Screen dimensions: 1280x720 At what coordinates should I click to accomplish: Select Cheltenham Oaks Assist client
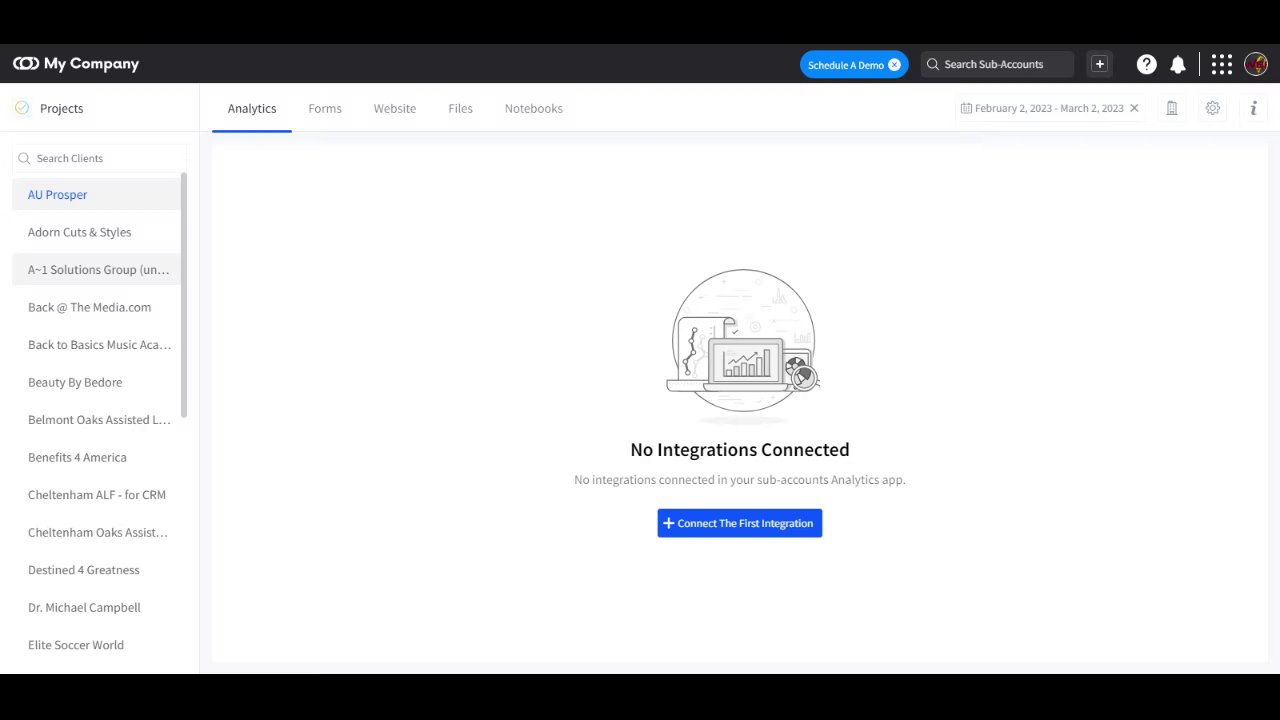click(x=97, y=532)
